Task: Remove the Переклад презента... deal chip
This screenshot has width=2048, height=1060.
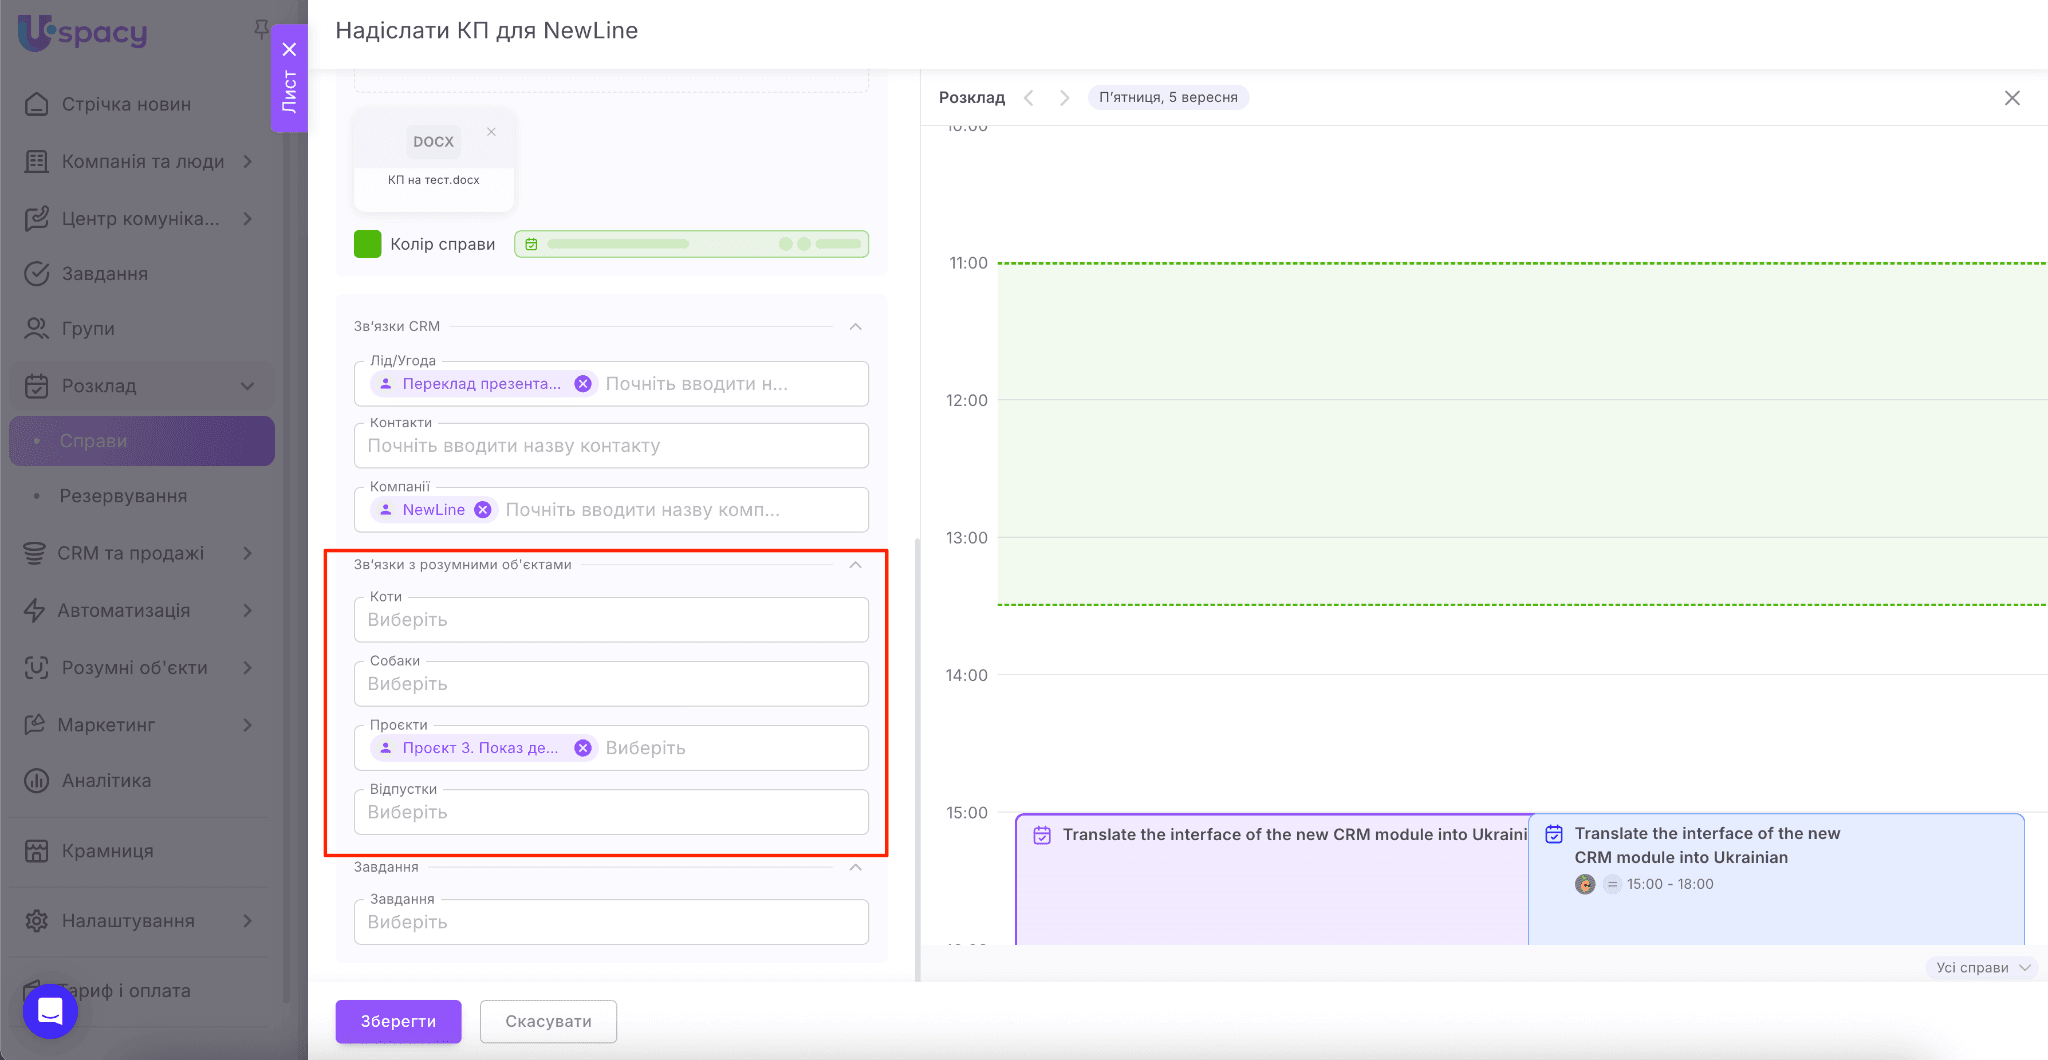Action: 583,384
